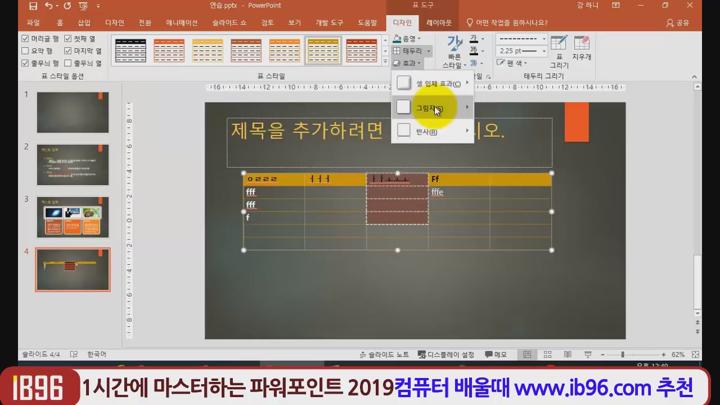Click the 표 그리기 (Draw Table) icon

point(559,51)
